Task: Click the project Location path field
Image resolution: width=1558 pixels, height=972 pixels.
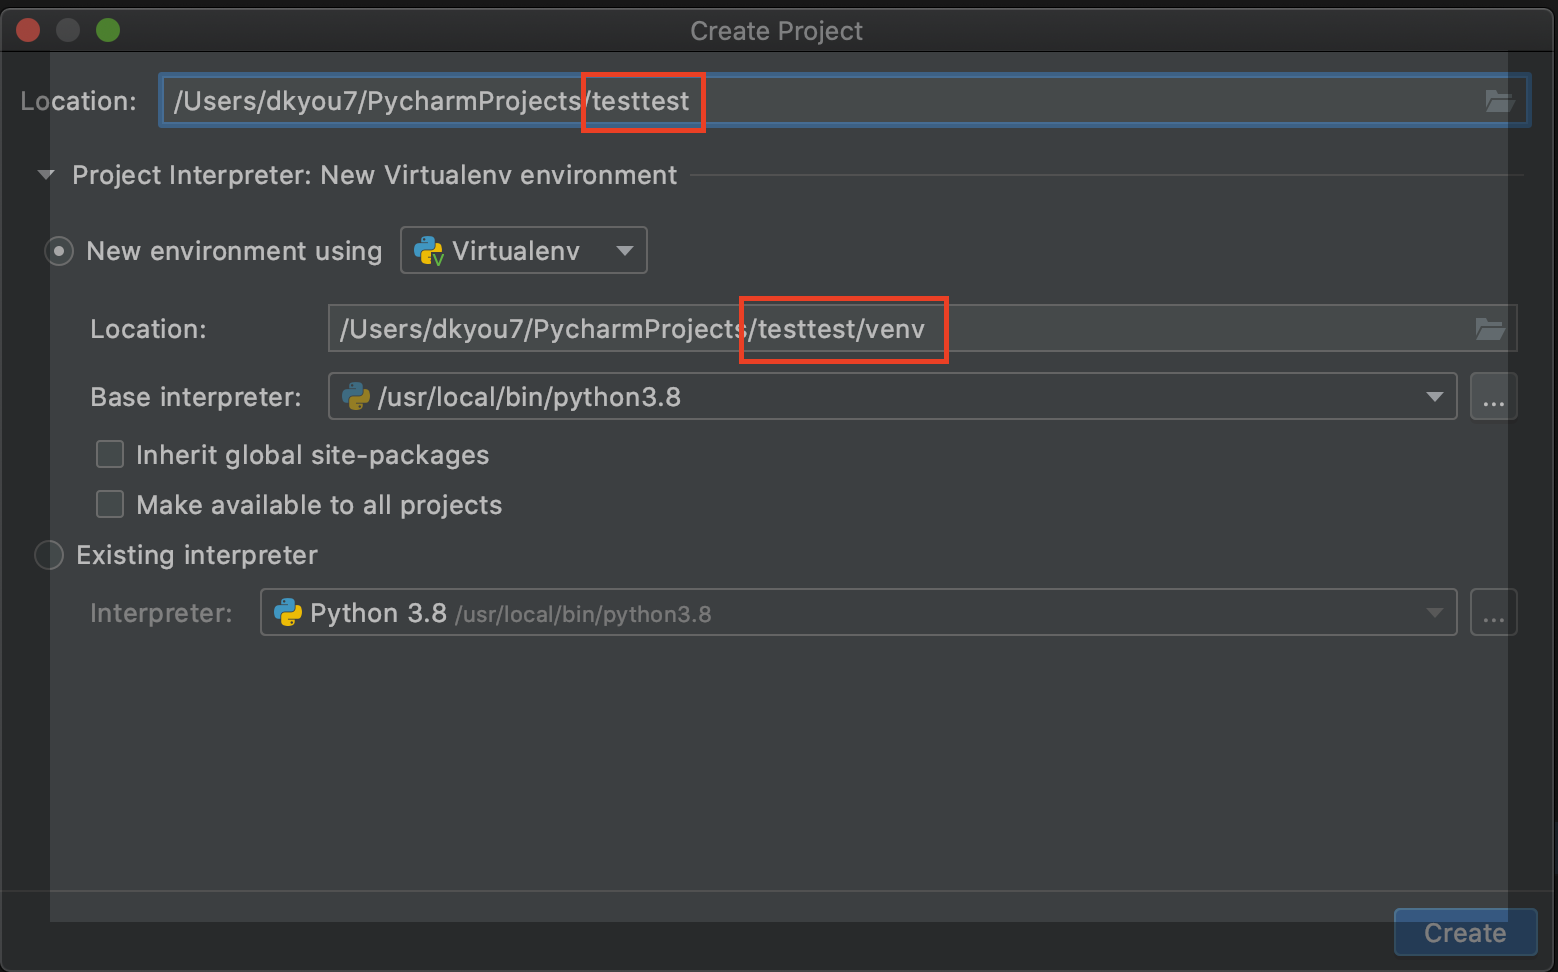Action: pos(844,101)
